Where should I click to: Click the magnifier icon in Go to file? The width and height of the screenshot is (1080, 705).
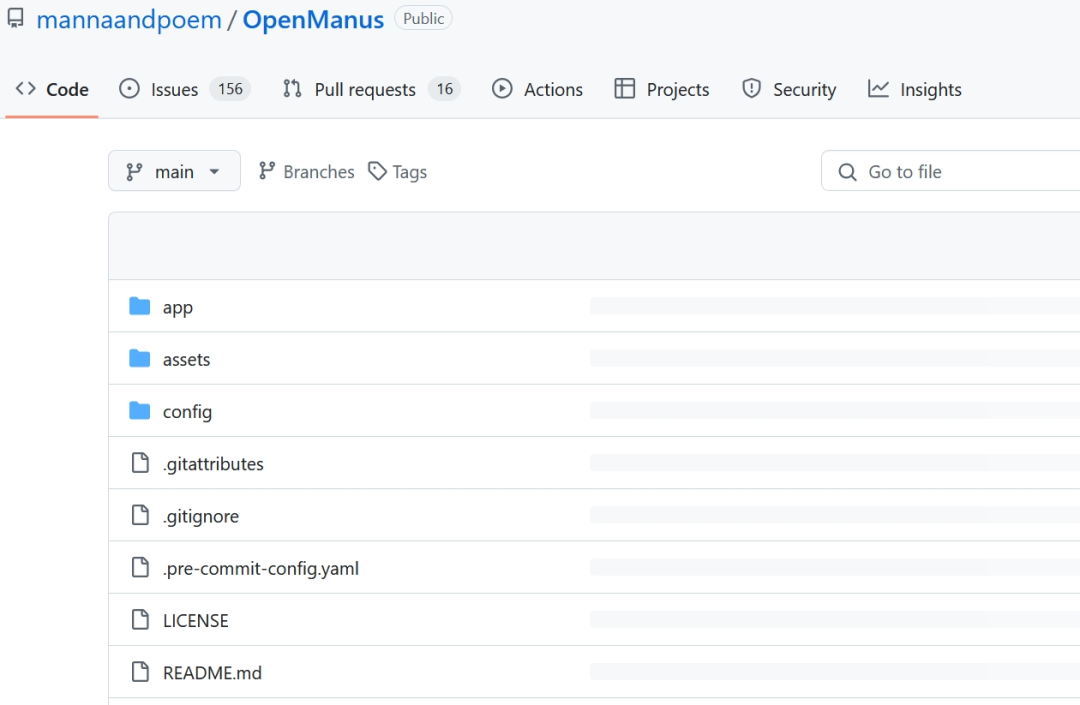[x=847, y=171]
